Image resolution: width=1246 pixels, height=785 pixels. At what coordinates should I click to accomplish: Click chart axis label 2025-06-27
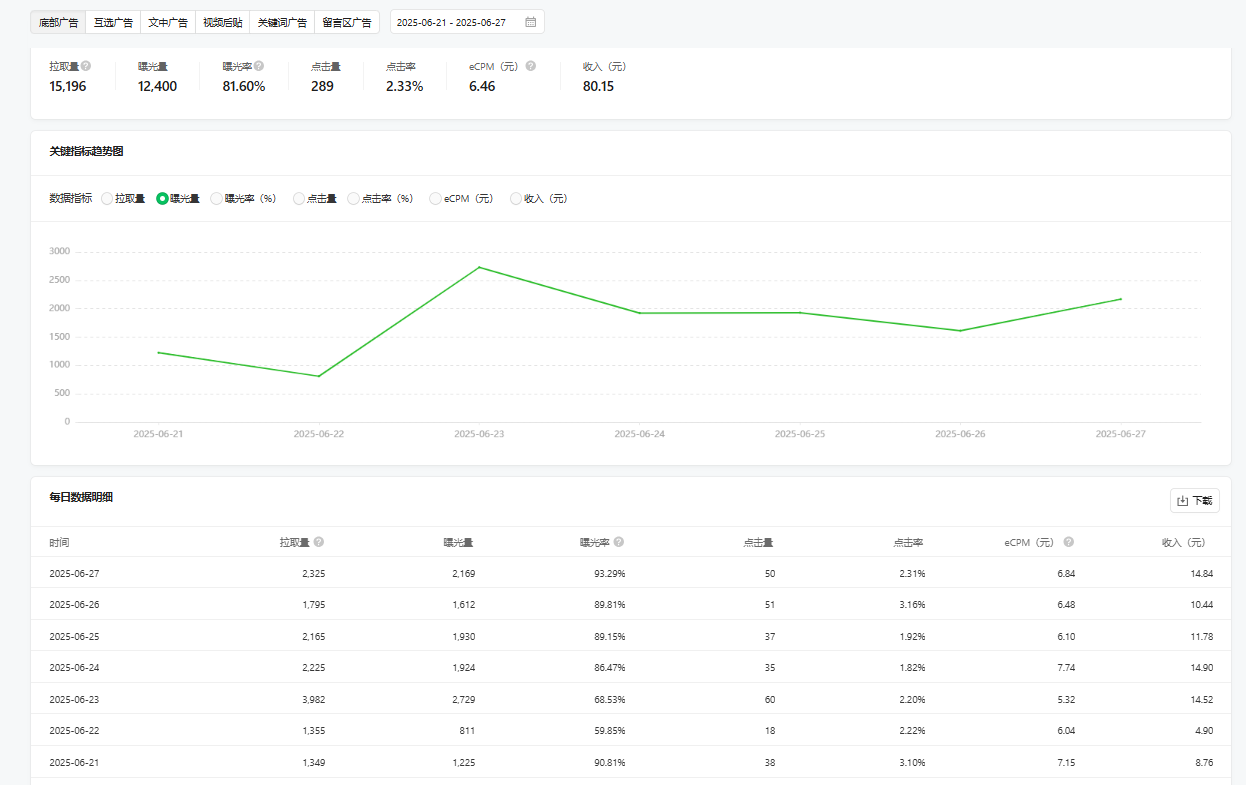[1121, 434]
